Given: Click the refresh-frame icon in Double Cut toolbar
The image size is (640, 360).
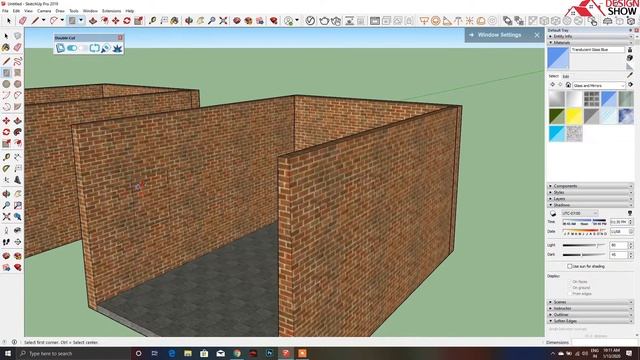Looking at the screenshot, I should click(x=94, y=48).
